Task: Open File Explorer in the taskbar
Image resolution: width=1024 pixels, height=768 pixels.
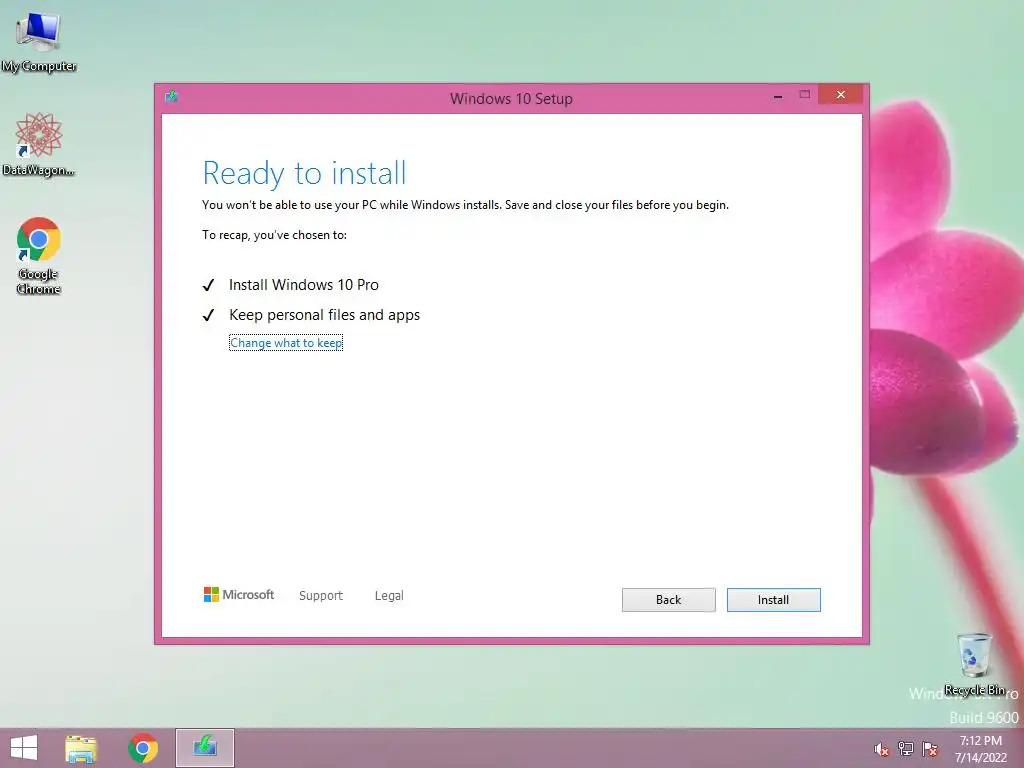Action: click(81, 748)
